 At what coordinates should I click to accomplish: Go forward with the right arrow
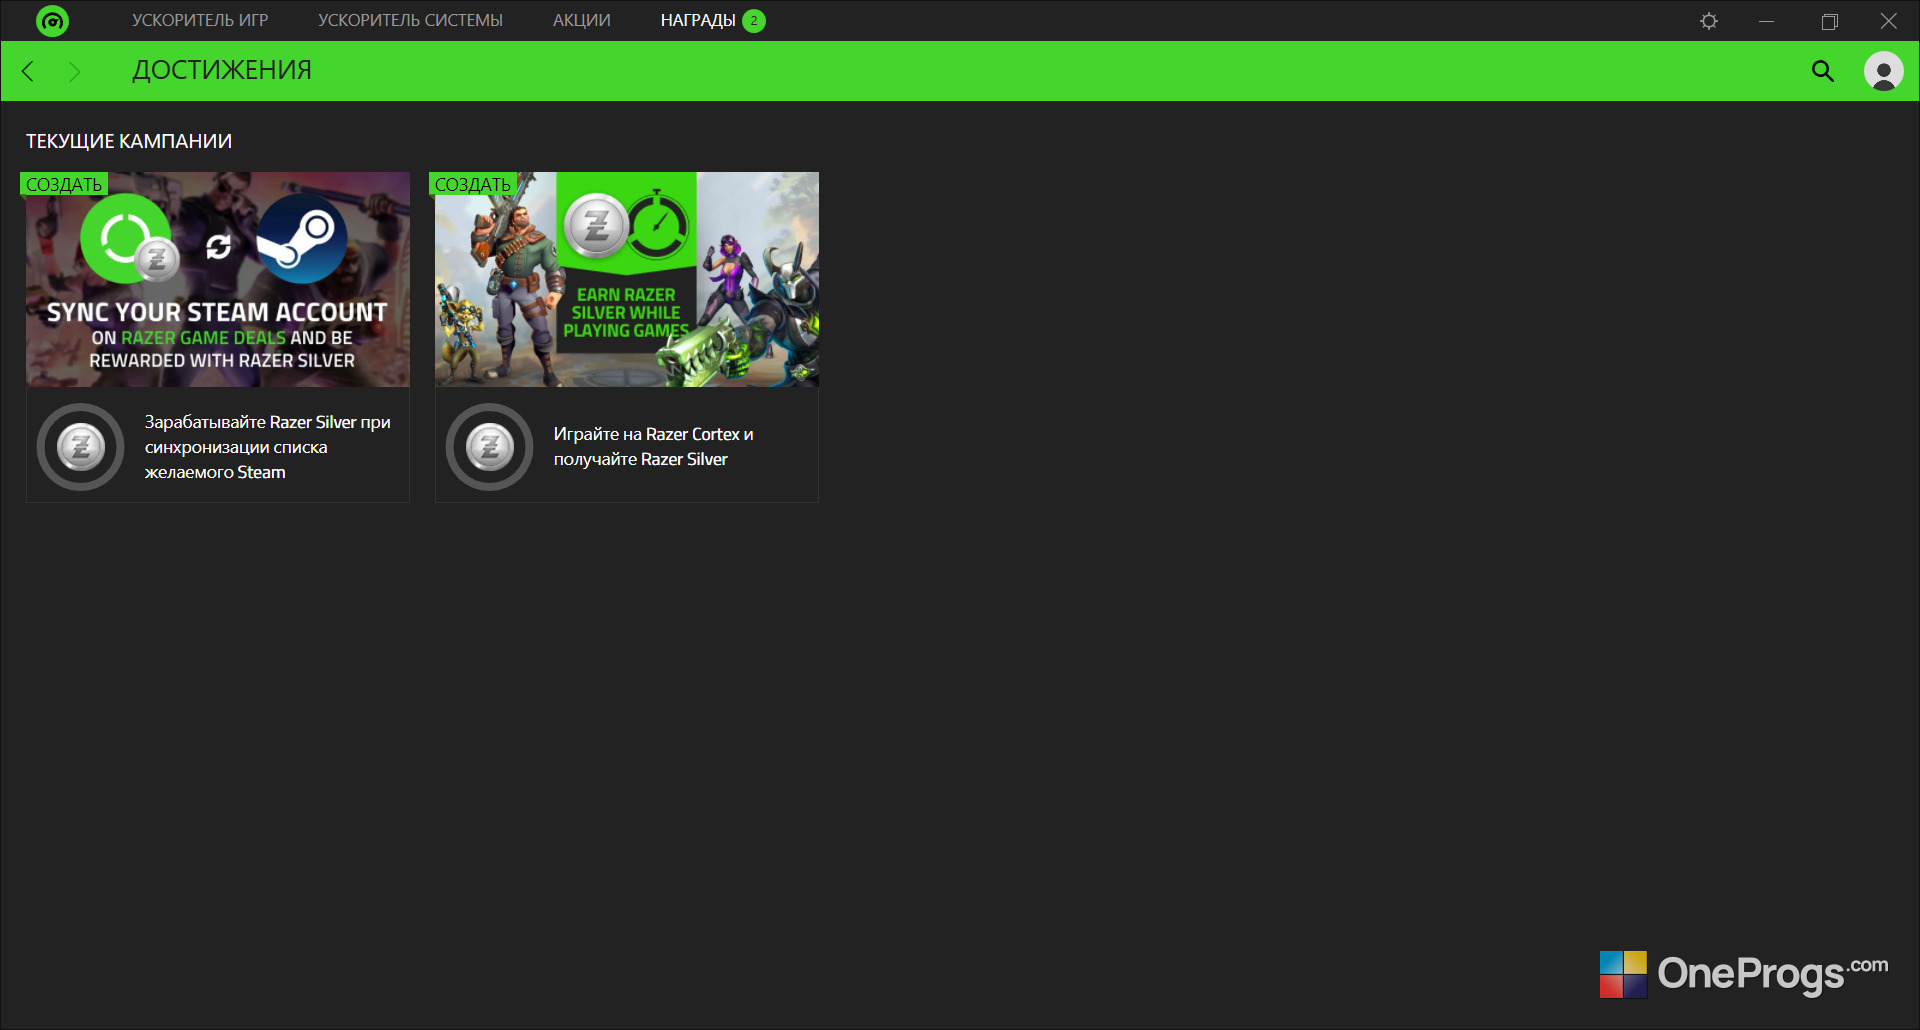click(74, 71)
